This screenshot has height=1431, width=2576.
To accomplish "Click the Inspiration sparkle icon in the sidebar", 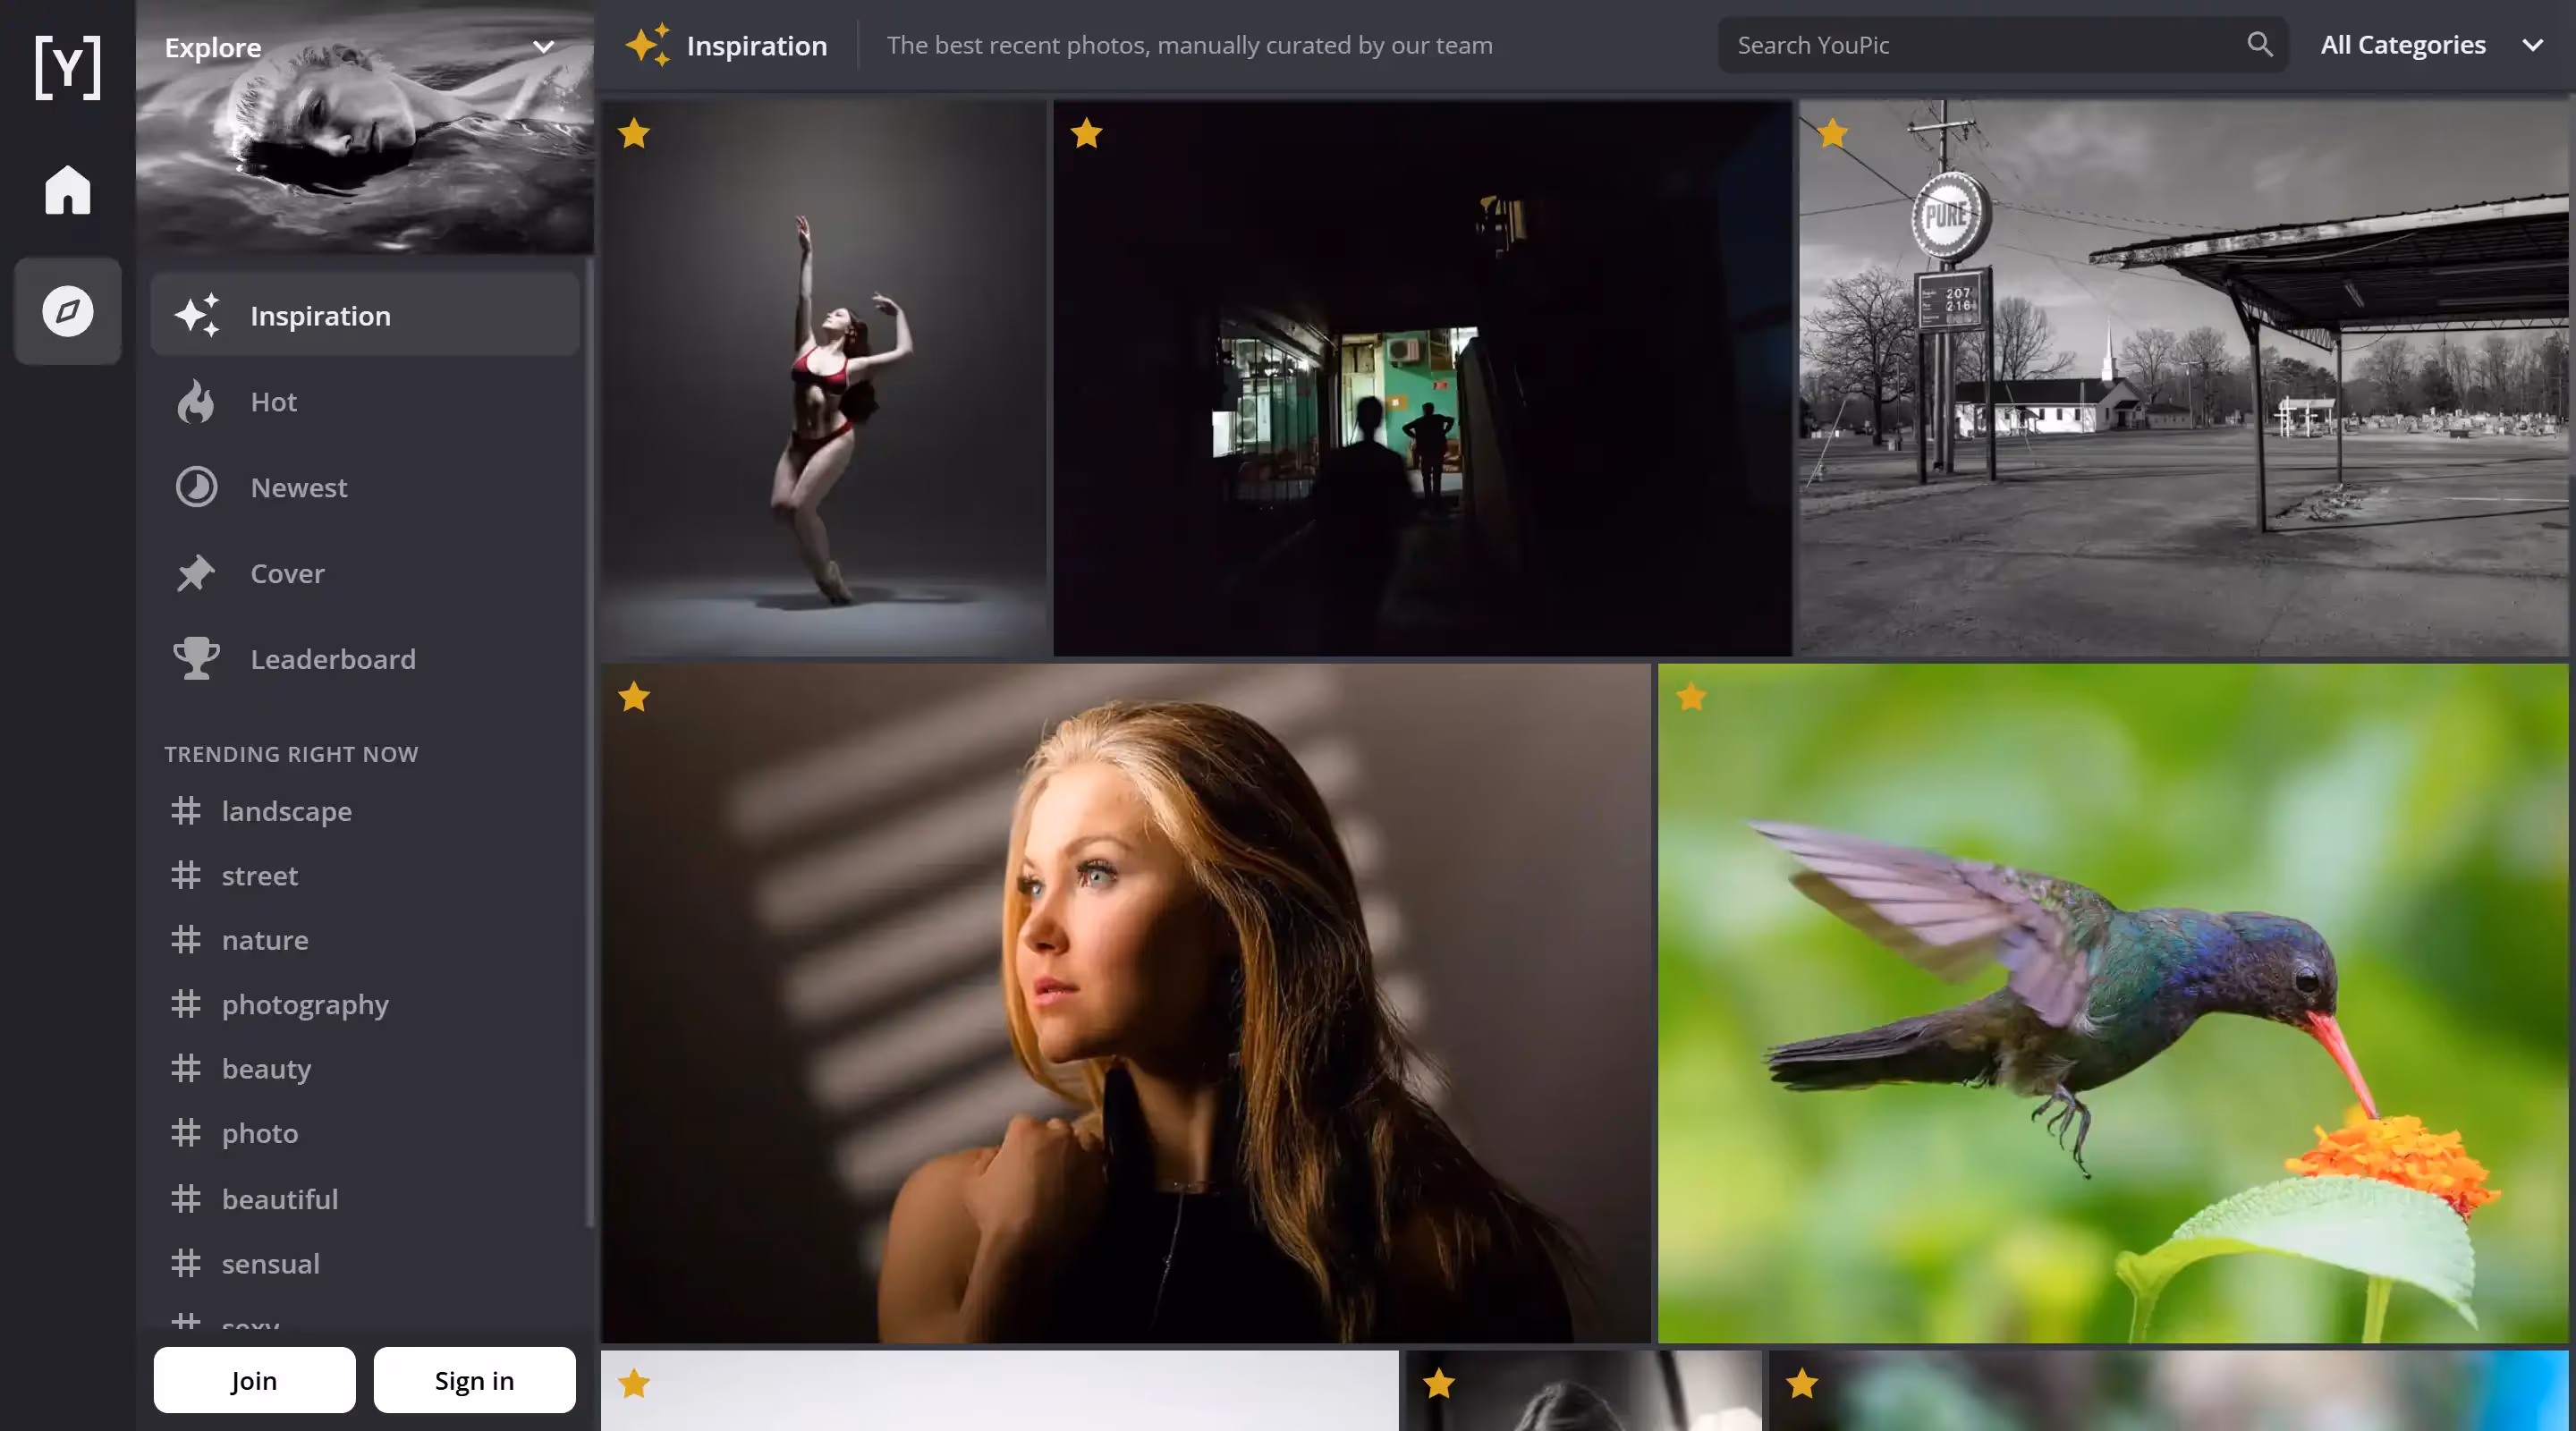I will tap(197, 315).
